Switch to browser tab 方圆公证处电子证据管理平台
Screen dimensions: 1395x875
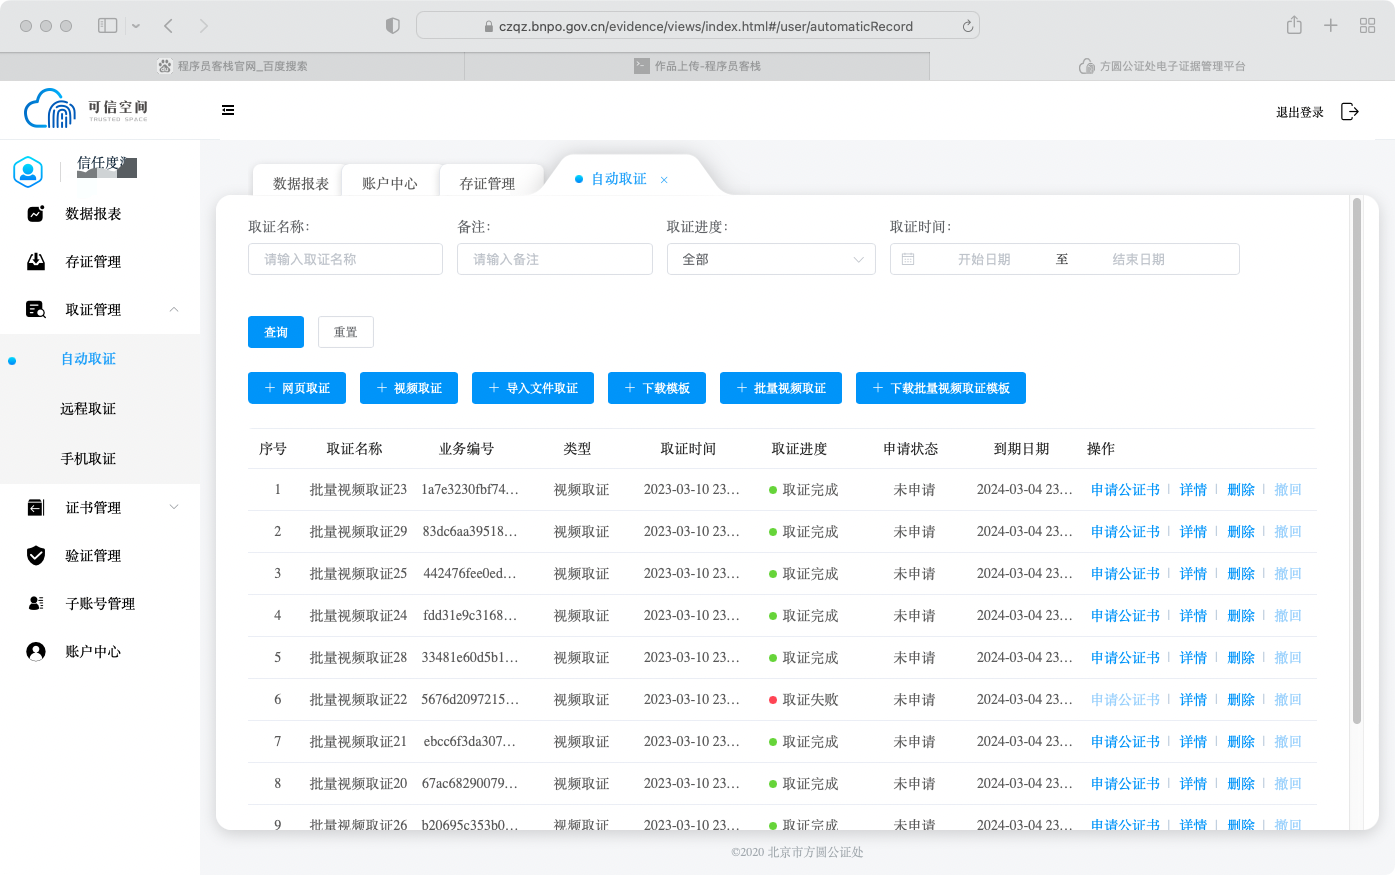[x=1162, y=66]
